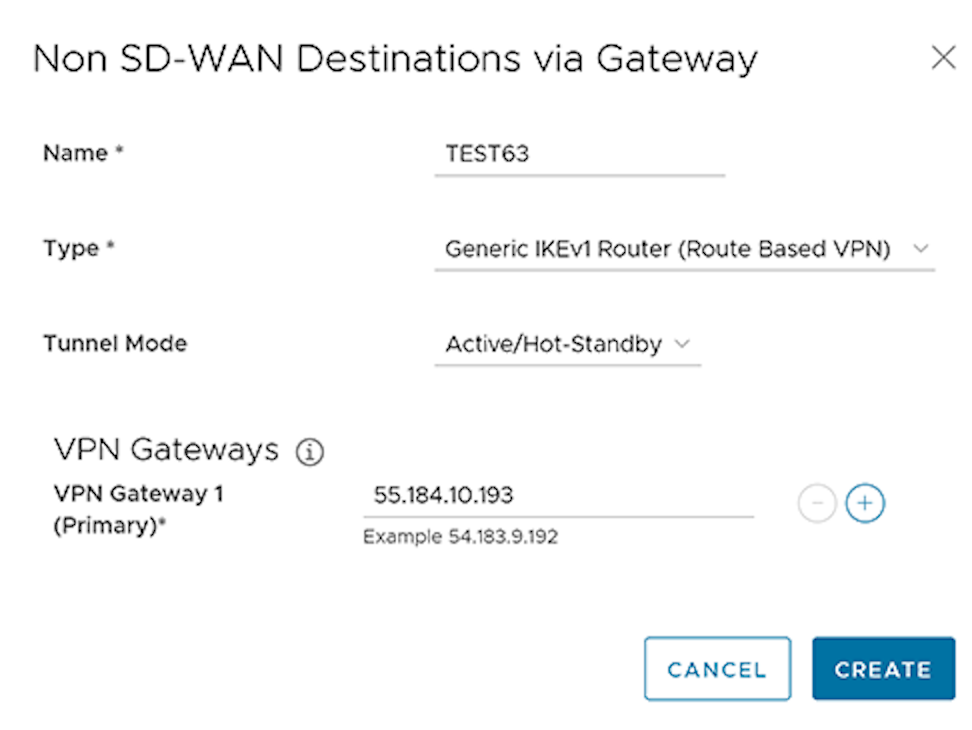Expand the Type dropdown chevron
Viewport: 972px width, 730px height.
point(921,249)
